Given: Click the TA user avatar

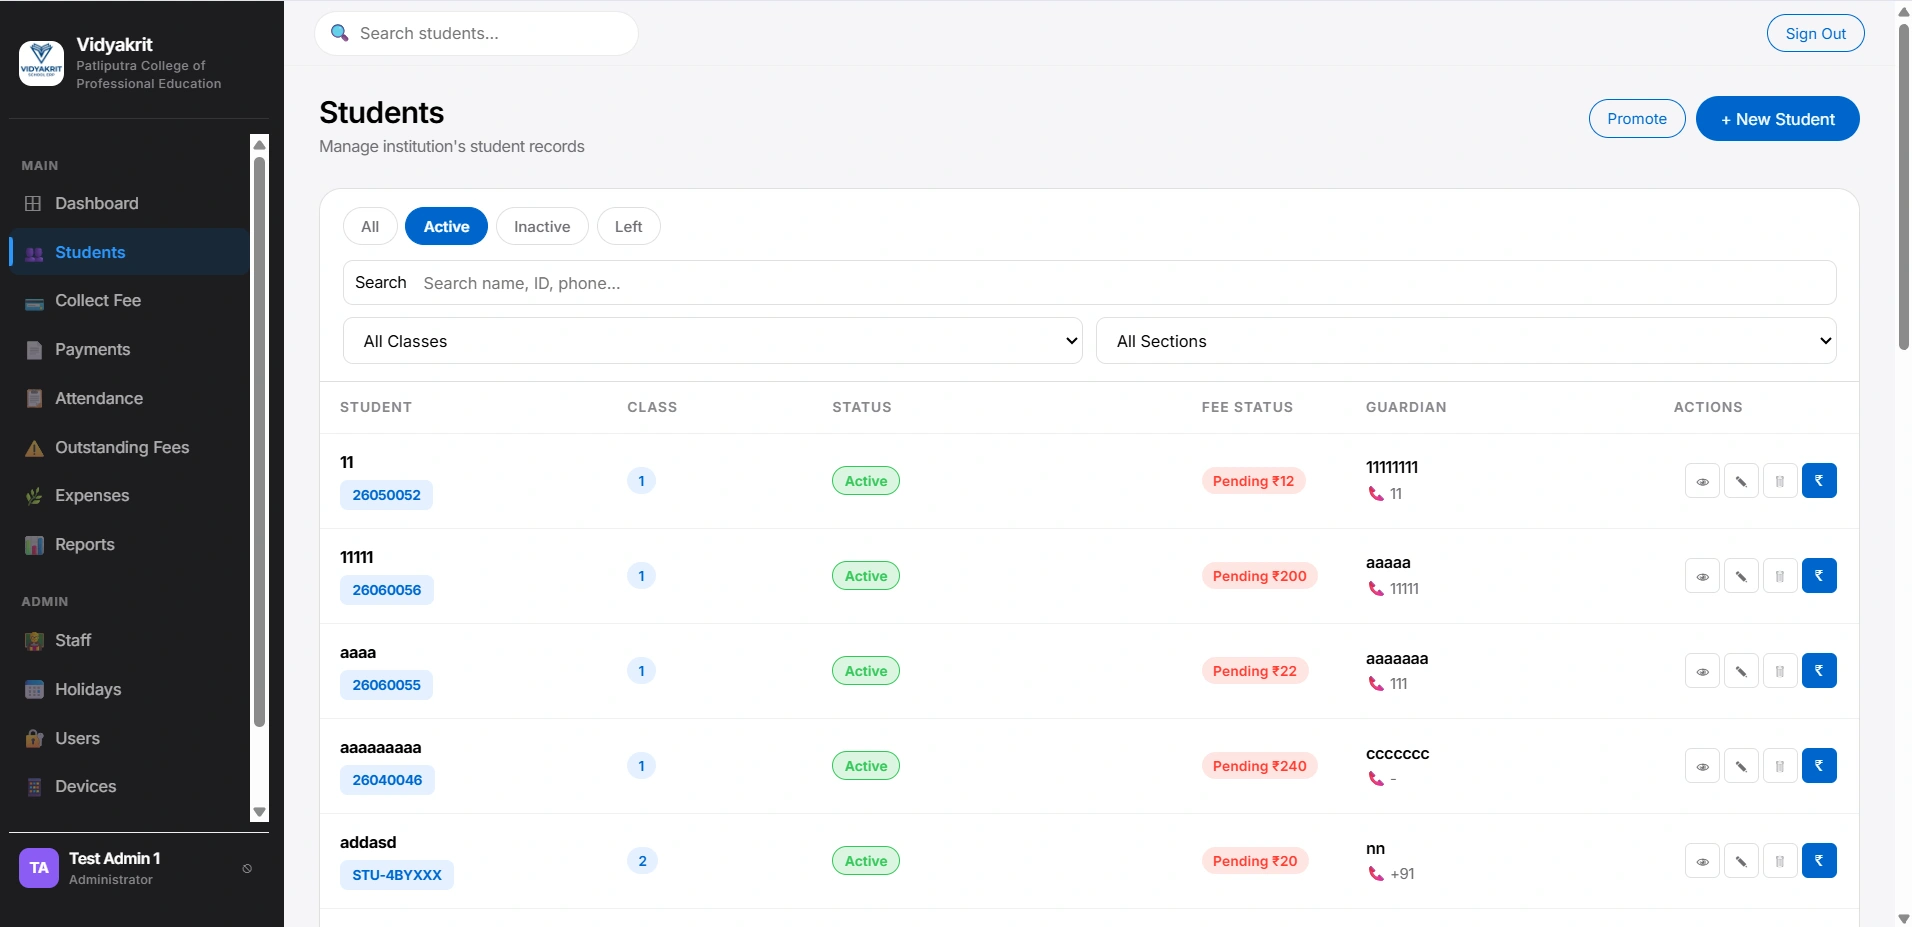Looking at the screenshot, I should [39, 868].
